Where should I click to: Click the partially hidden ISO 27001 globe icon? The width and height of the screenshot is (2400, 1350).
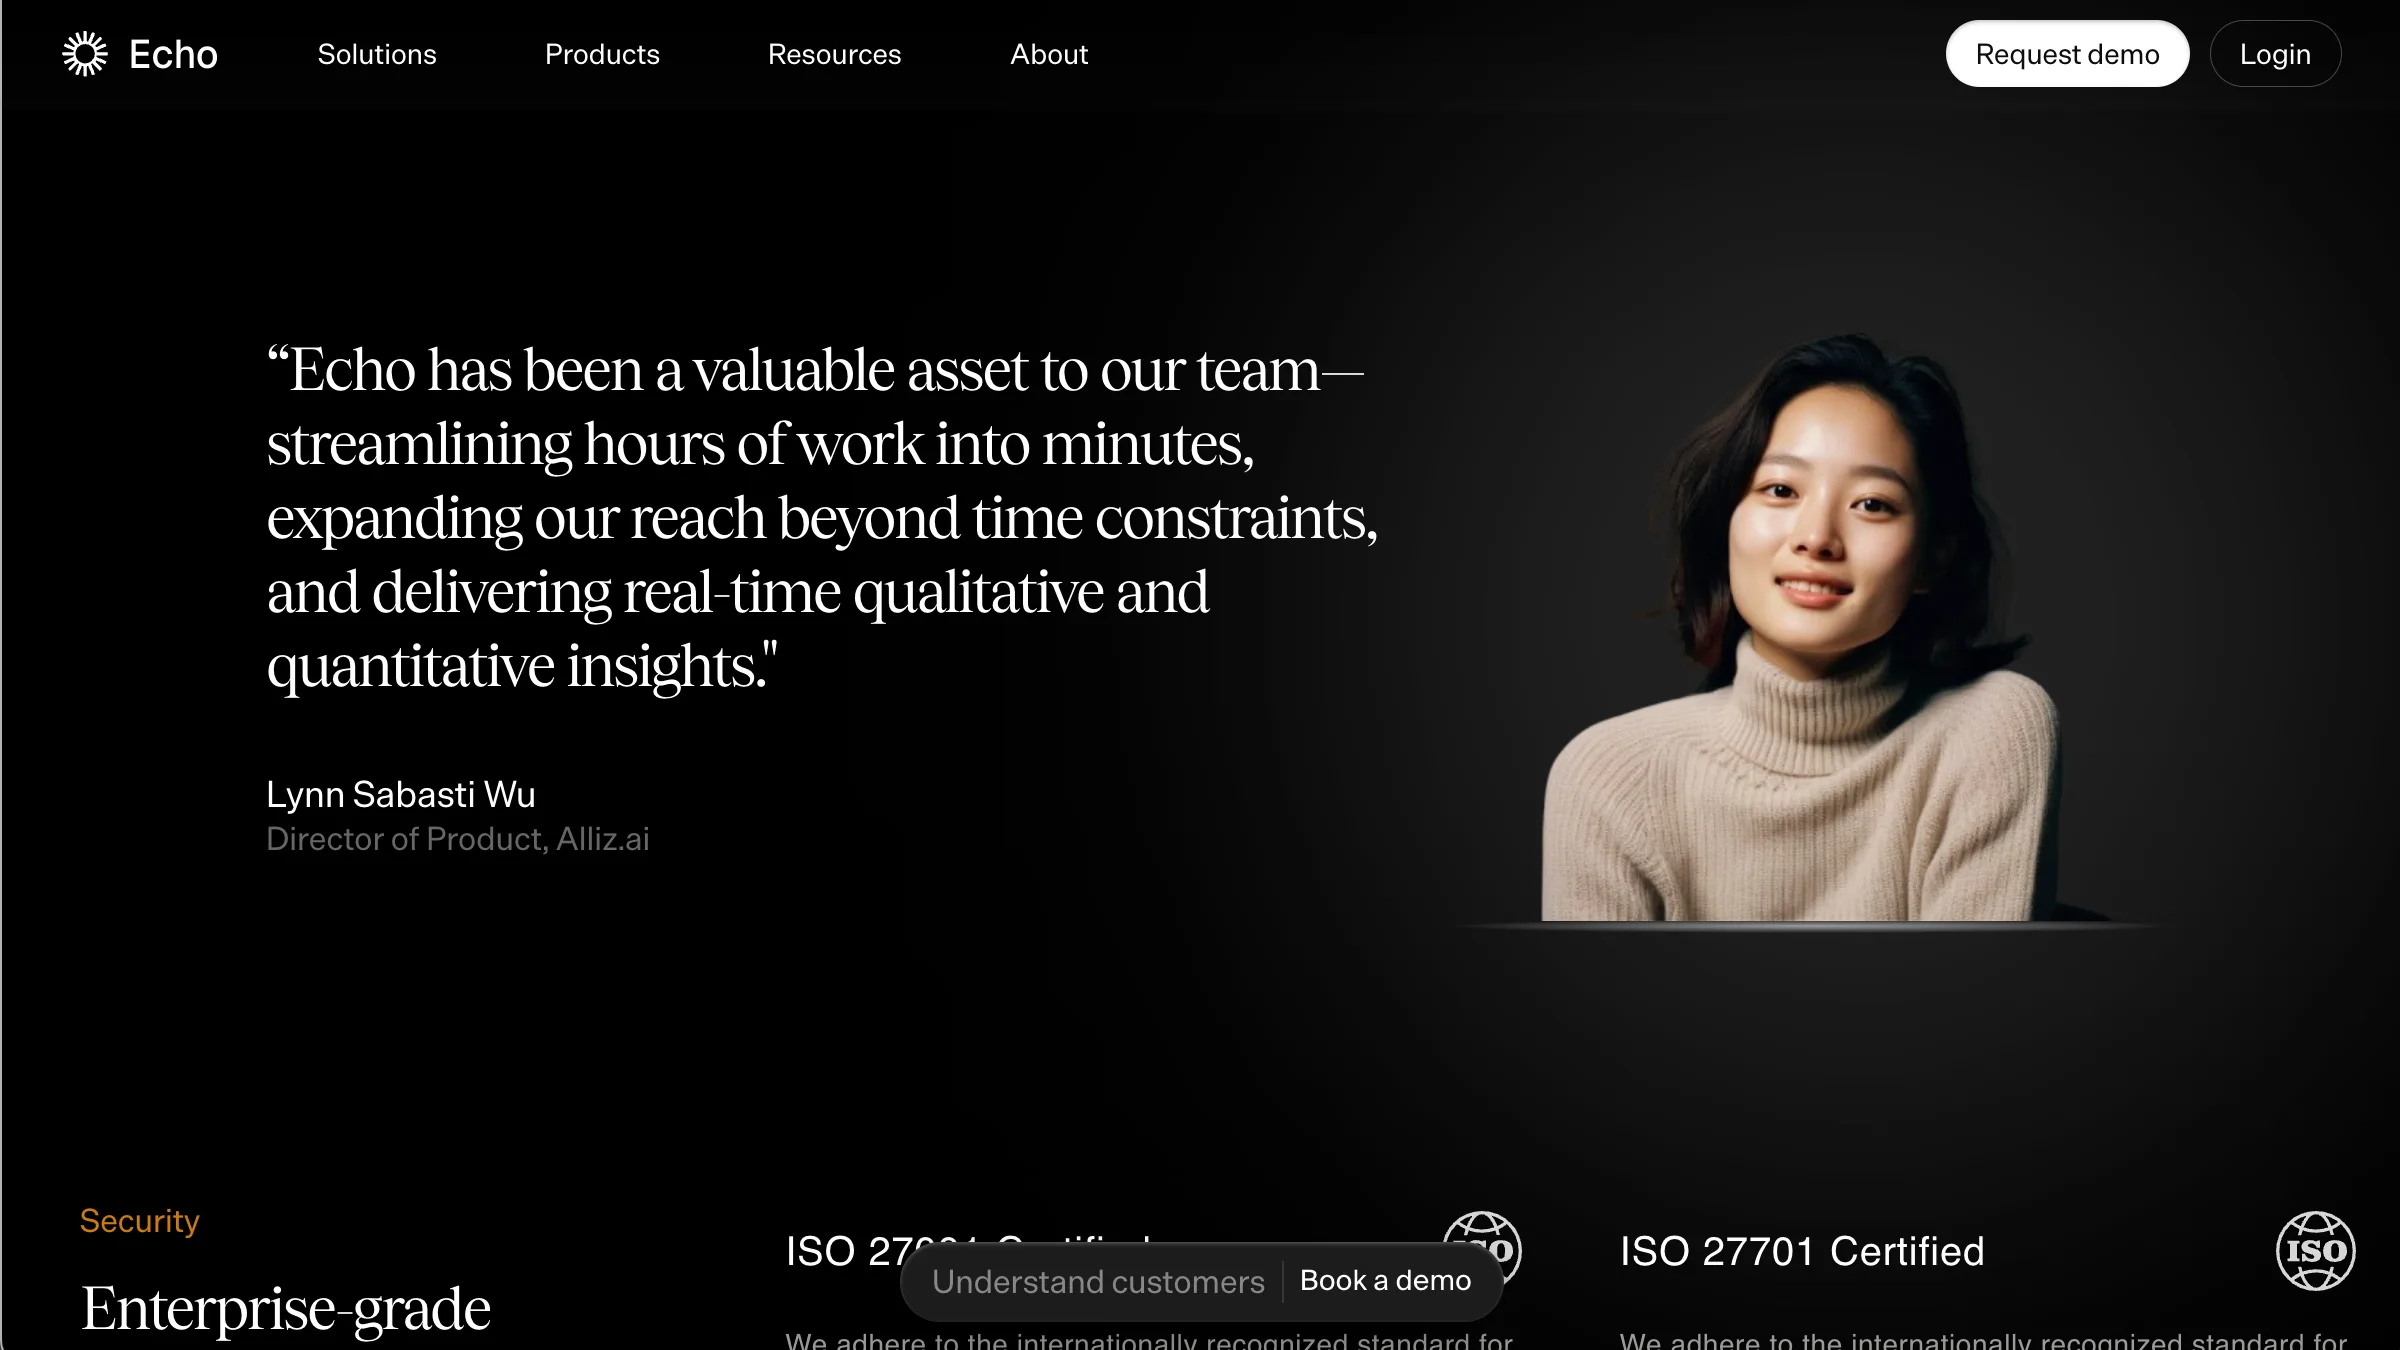click(1482, 1228)
